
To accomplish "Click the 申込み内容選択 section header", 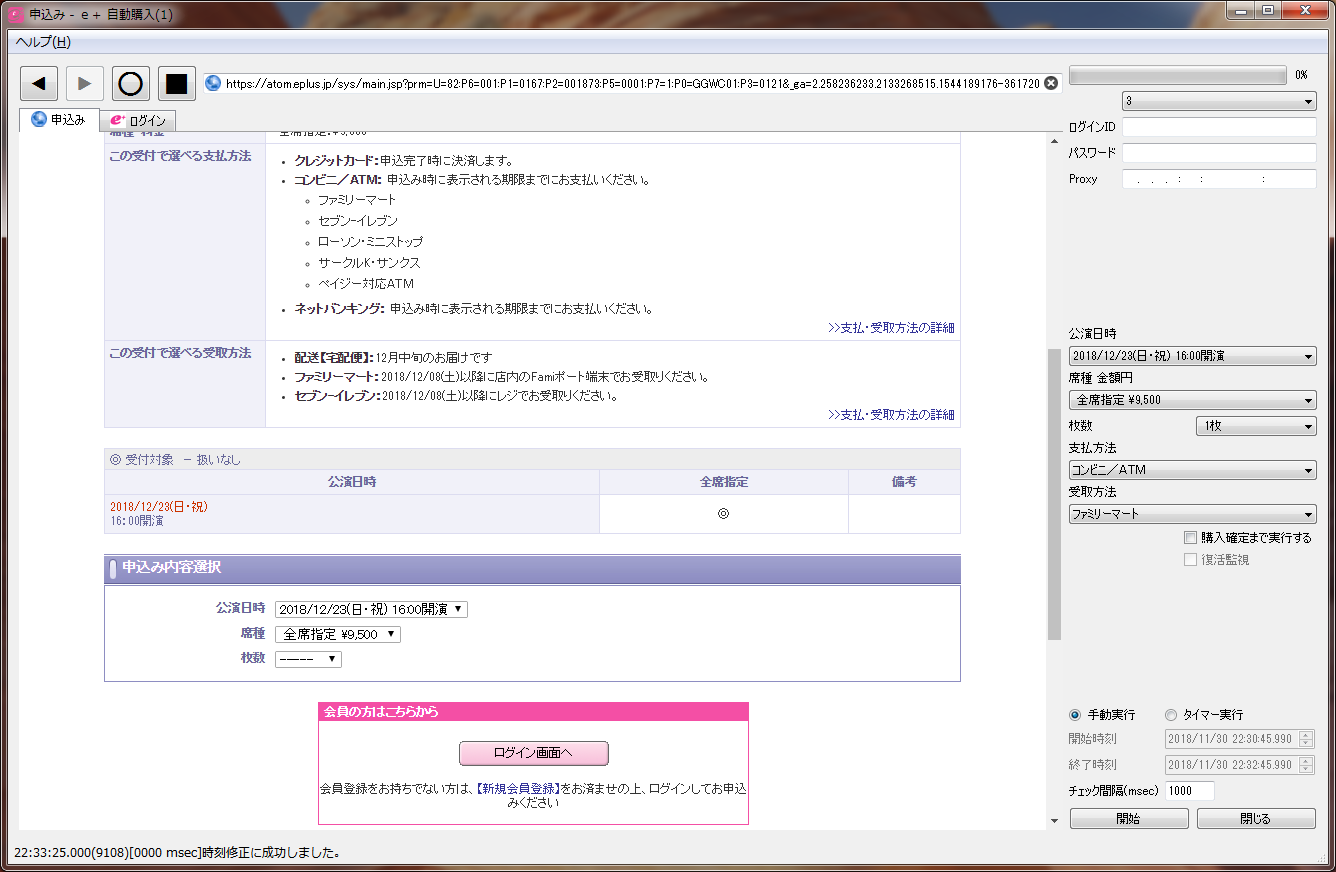I will 532,568.
